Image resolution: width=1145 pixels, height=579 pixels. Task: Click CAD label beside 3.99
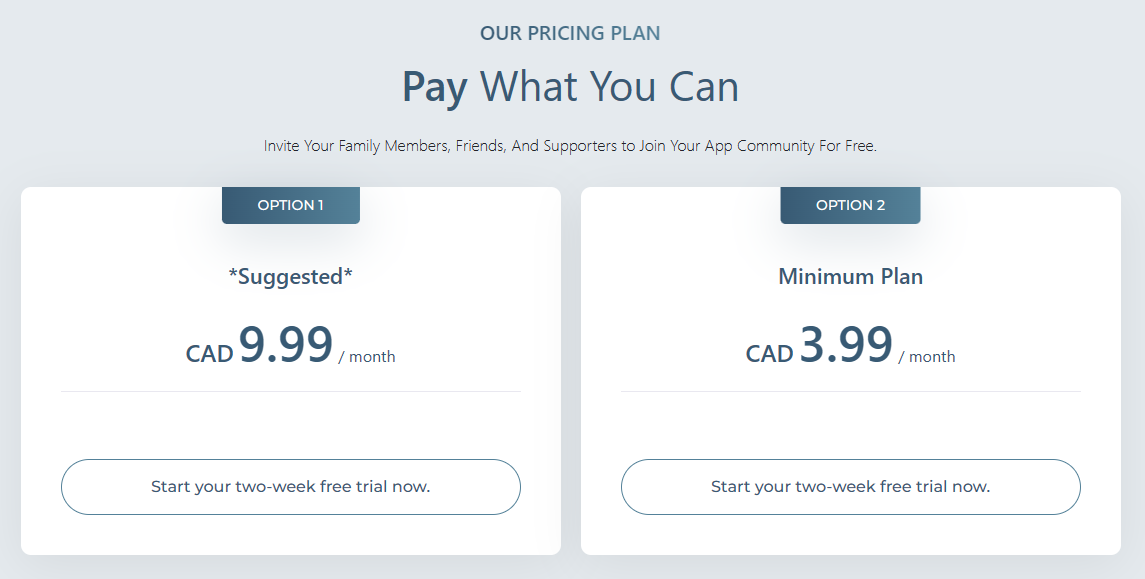pyautogui.click(x=769, y=353)
